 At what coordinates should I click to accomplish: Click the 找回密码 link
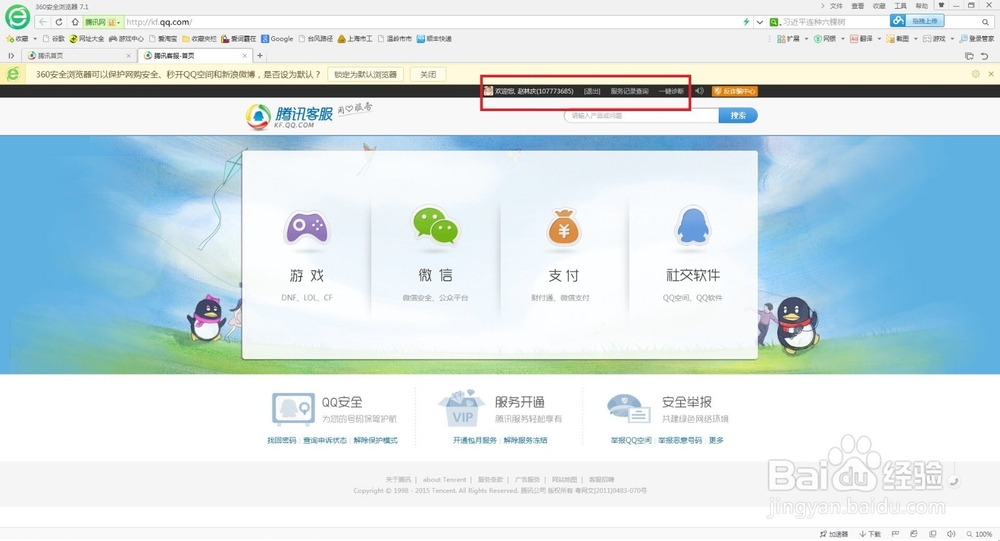(282, 440)
